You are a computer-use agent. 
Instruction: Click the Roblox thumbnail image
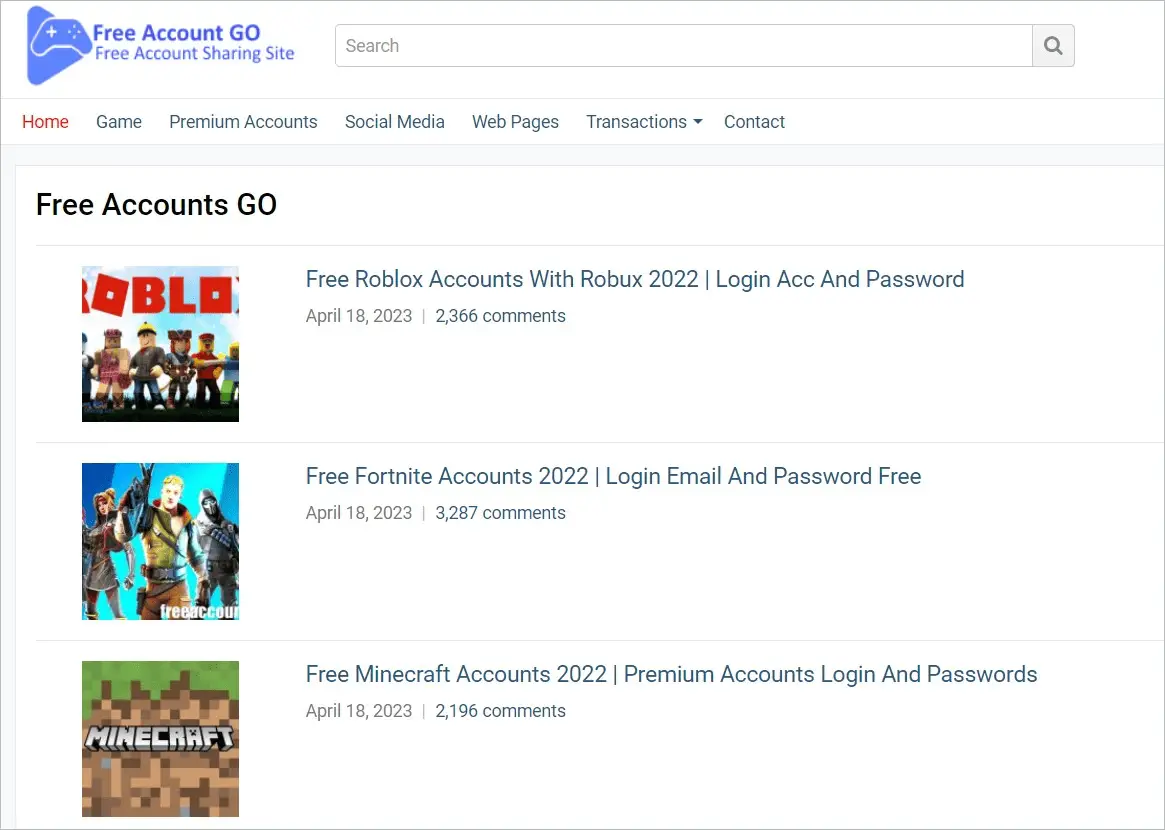point(160,344)
